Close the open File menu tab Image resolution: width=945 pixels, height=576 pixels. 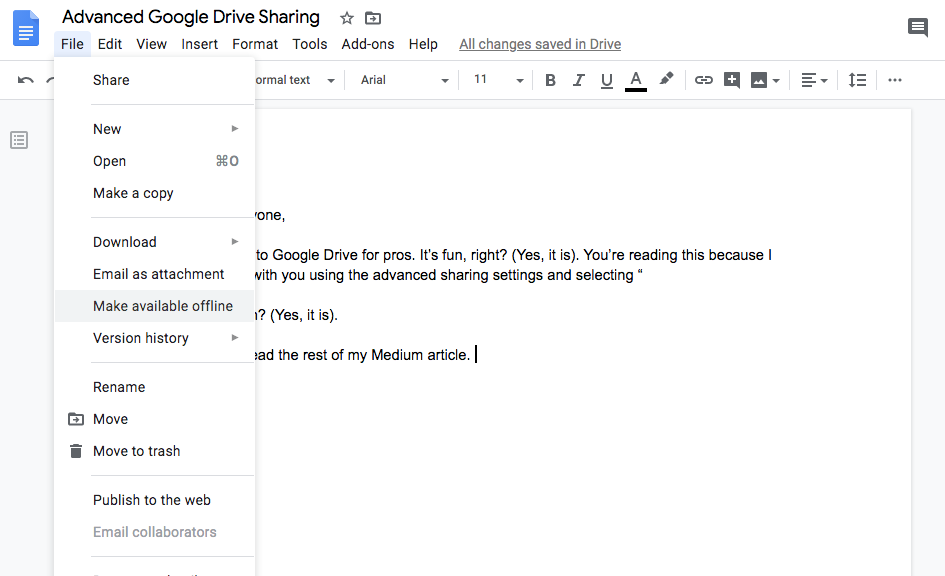72,44
